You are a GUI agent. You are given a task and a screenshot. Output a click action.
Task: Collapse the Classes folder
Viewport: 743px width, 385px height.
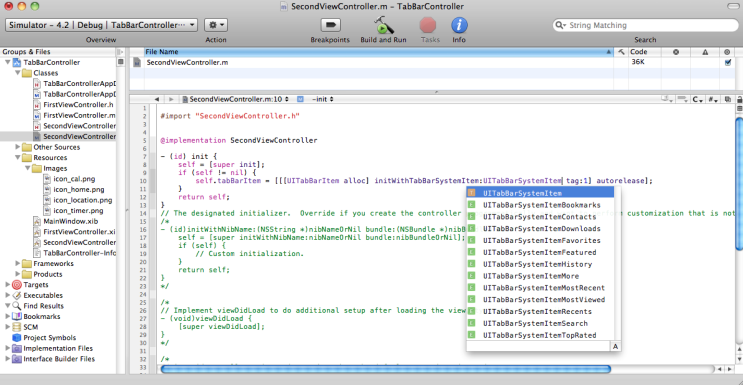point(18,73)
